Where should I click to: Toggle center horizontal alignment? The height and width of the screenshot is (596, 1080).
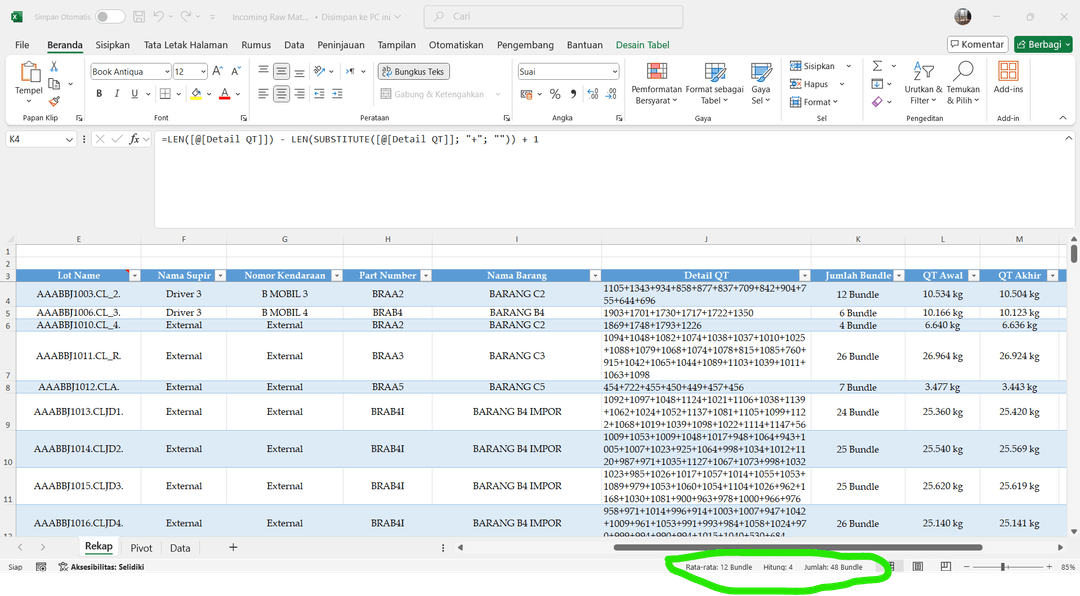282,94
